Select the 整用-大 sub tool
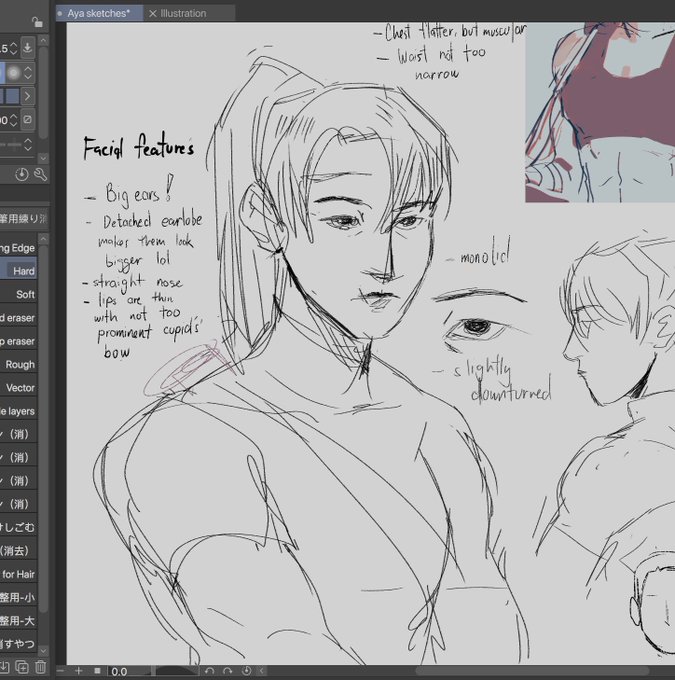 18,621
